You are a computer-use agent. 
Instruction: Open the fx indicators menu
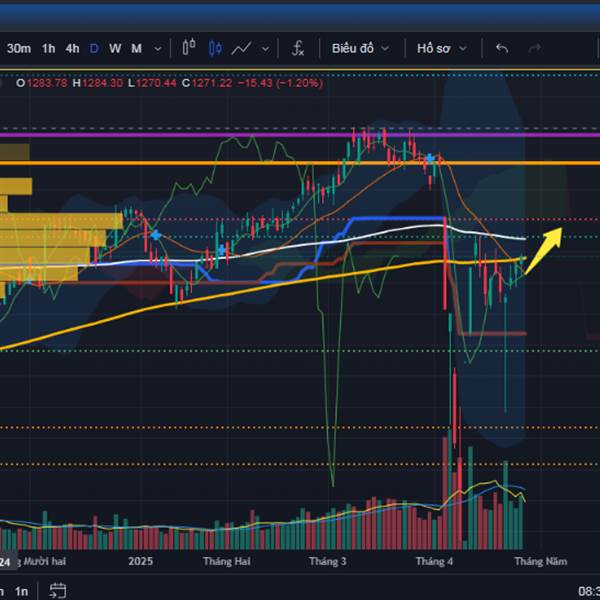(298, 49)
